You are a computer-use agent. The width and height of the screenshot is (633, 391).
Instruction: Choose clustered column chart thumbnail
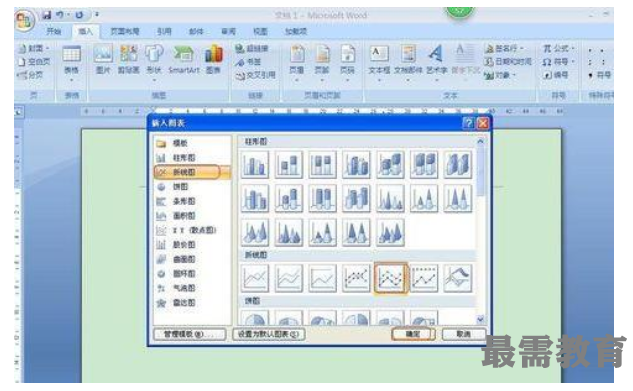(255, 165)
